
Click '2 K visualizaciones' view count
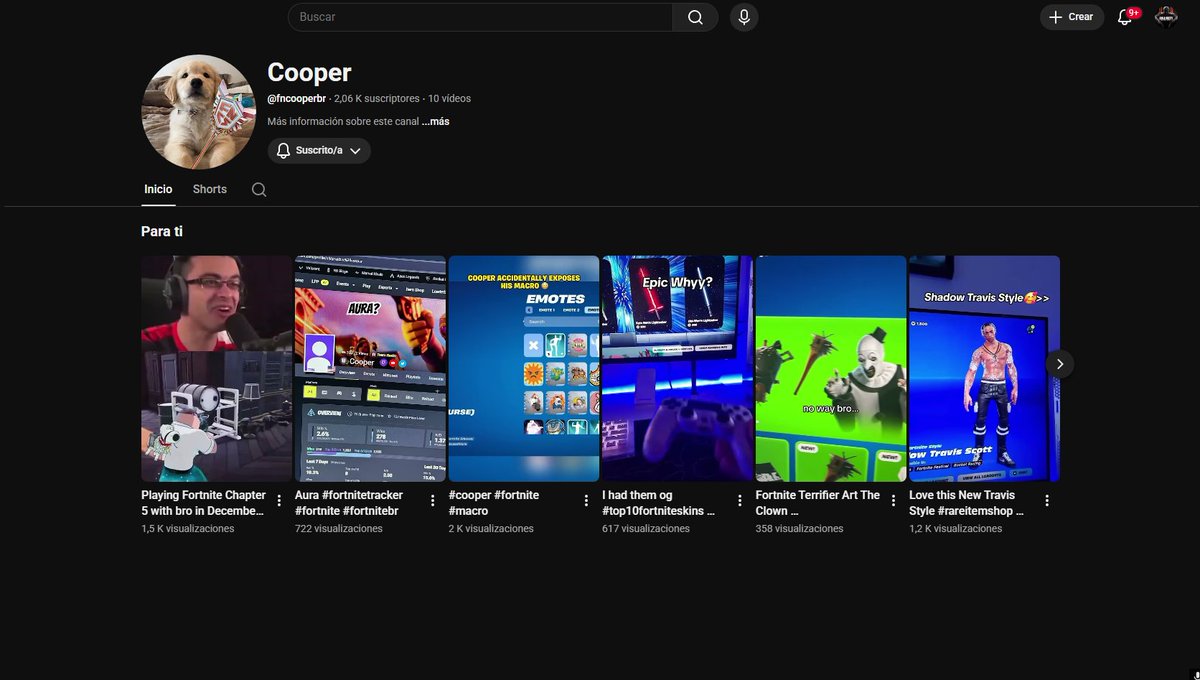491,528
